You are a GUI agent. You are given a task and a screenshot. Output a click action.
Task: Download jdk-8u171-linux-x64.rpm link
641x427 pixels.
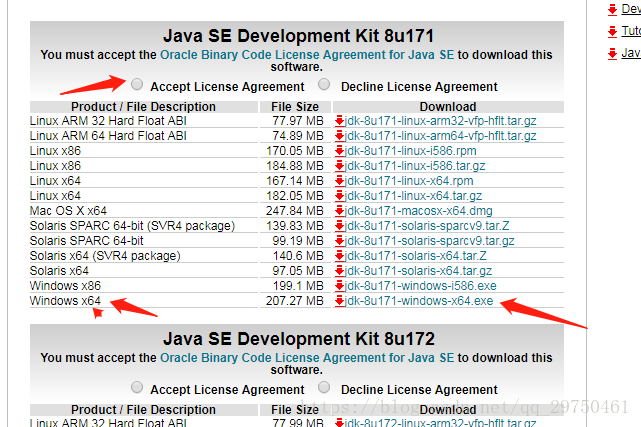coord(409,181)
